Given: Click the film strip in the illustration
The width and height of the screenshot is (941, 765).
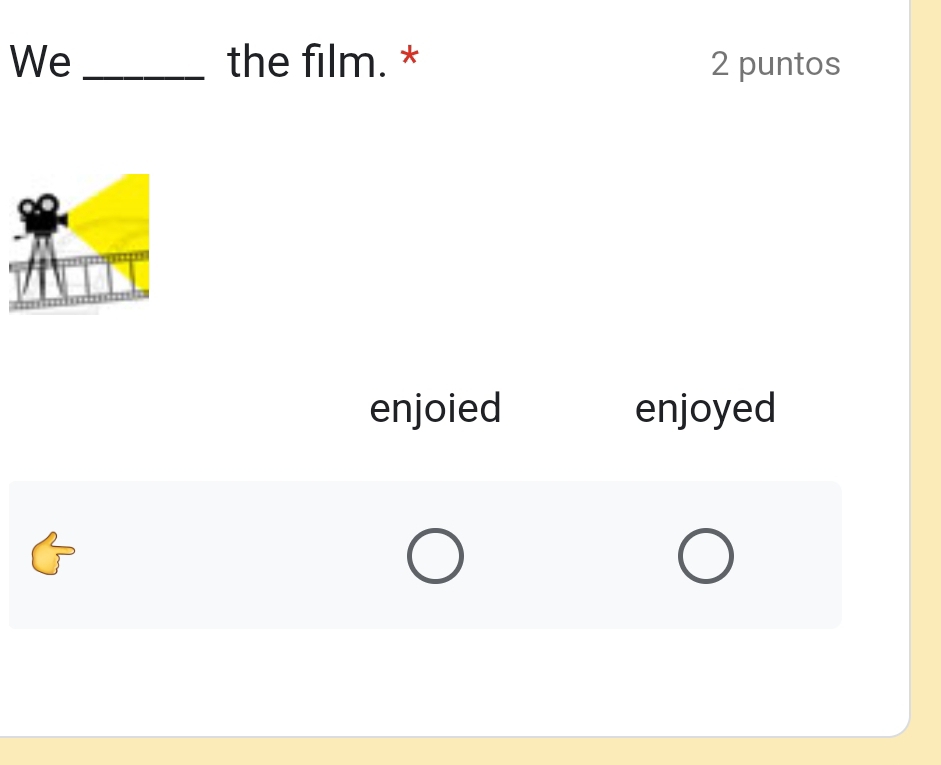Looking at the screenshot, I should (105, 277).
